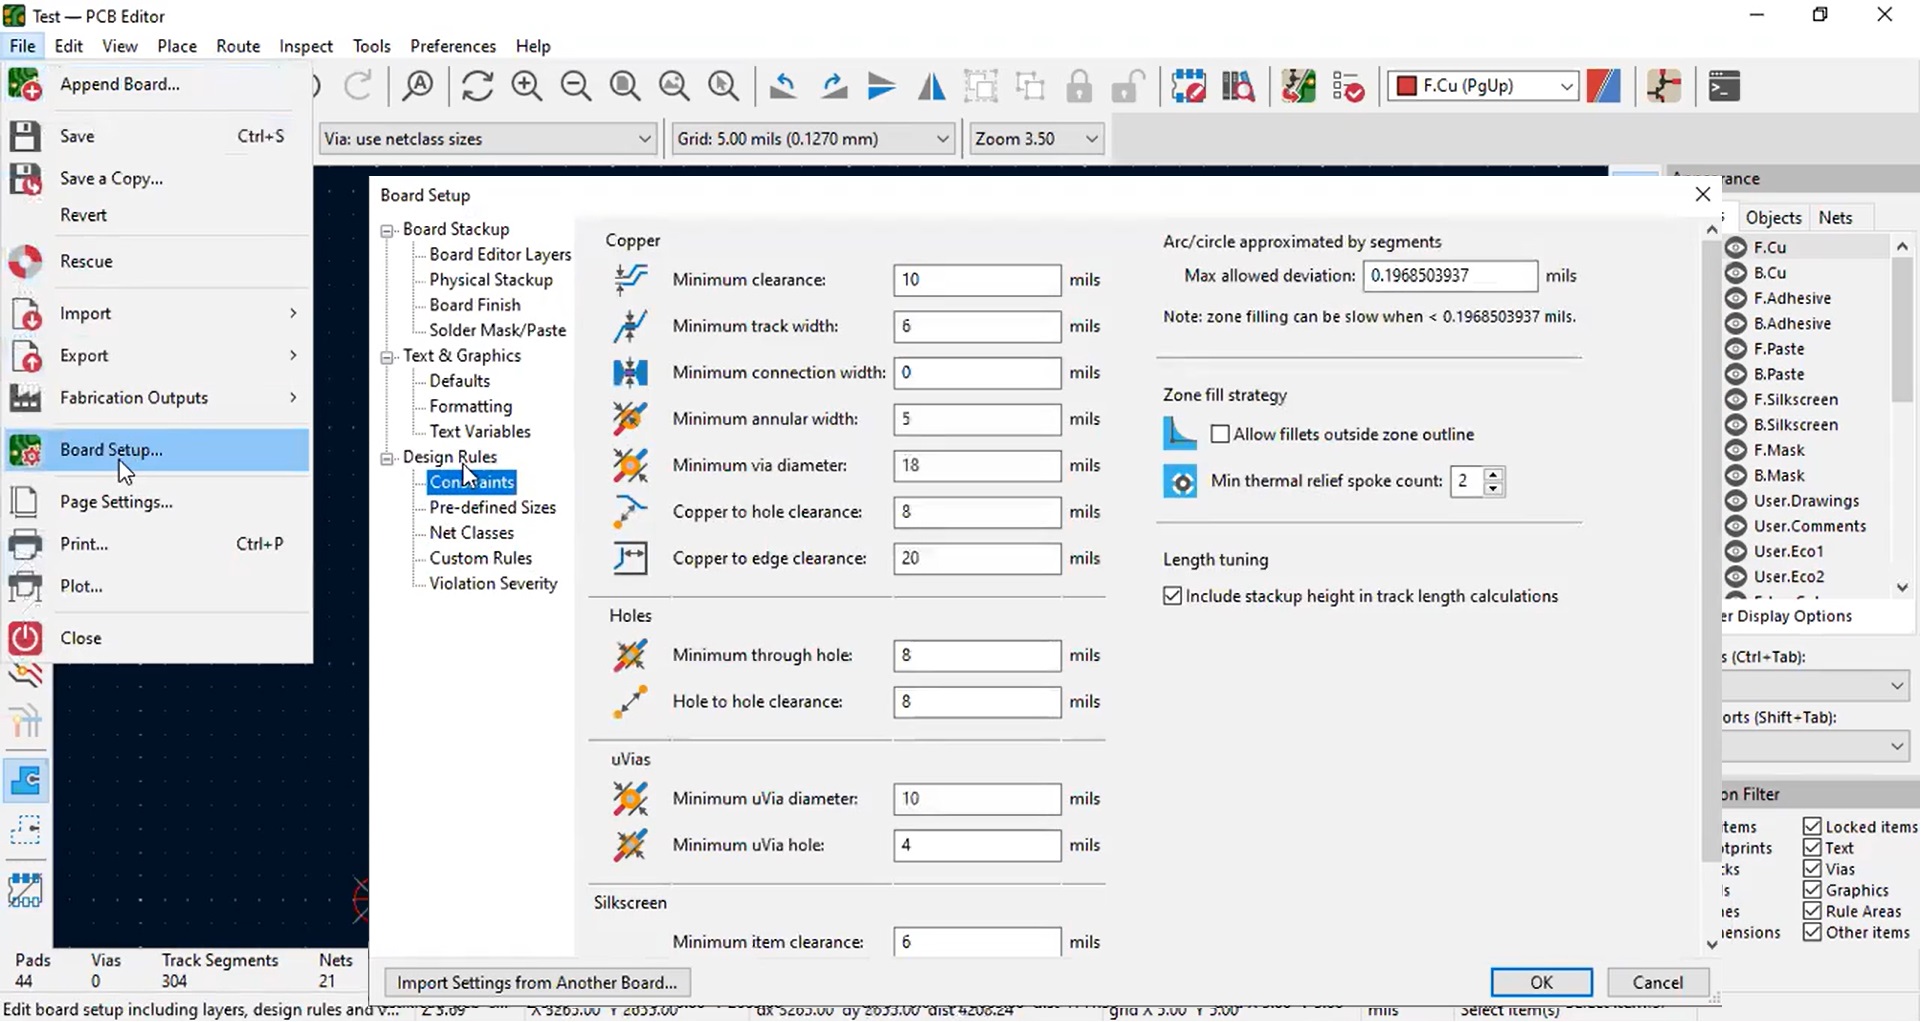Collapse the Board Stackup tree node
Viewport: 1924px width, 1022px height.
click(x=387, y=231)
